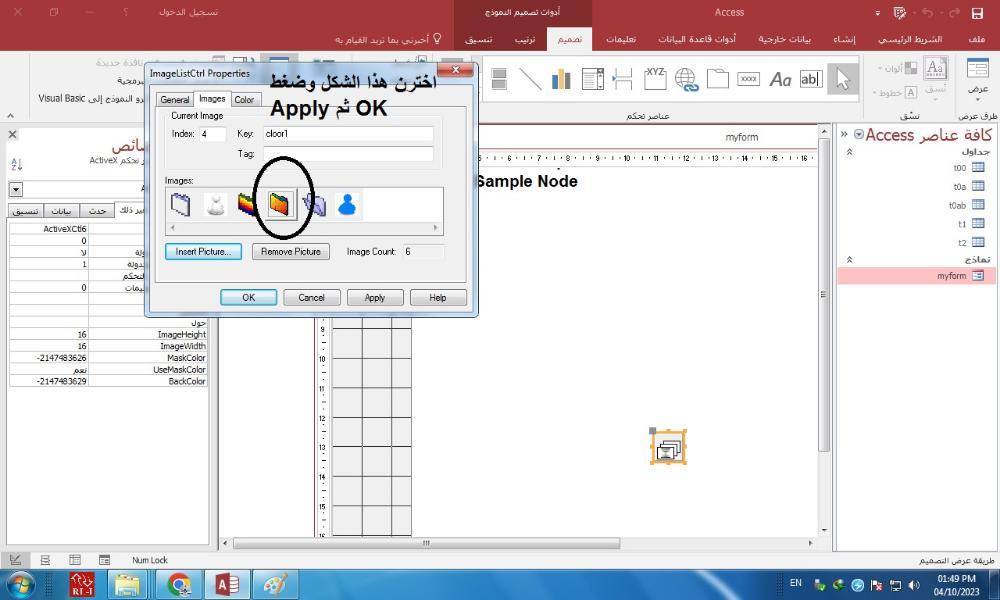Select the option group (XYZ) control
Viewport: 1000px width, 600px height.
(655, 78)
